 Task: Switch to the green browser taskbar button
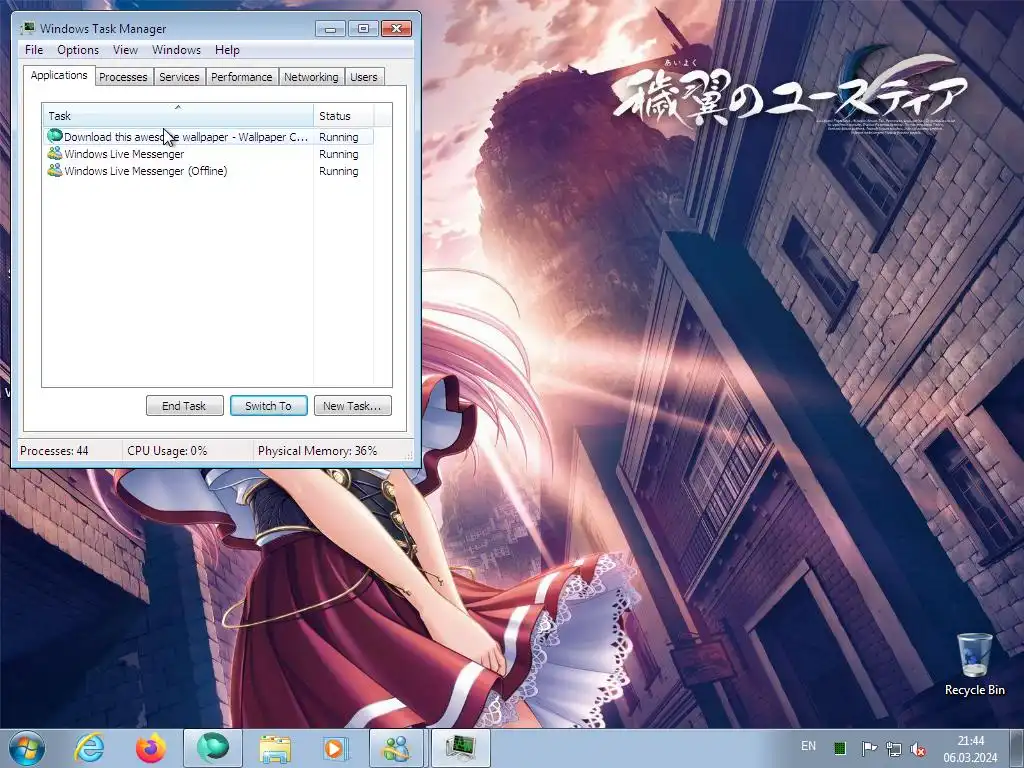click(213, 748)
